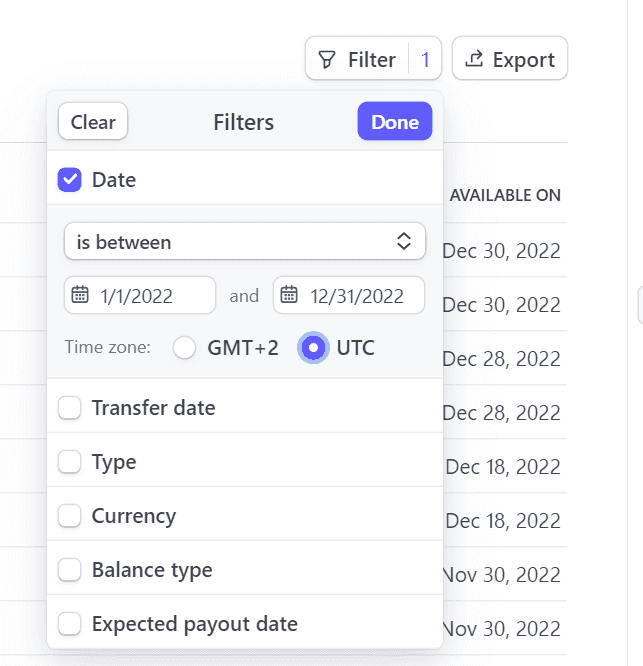
Task: Click the Clear filters button
Action: click(x=93, y=122)
